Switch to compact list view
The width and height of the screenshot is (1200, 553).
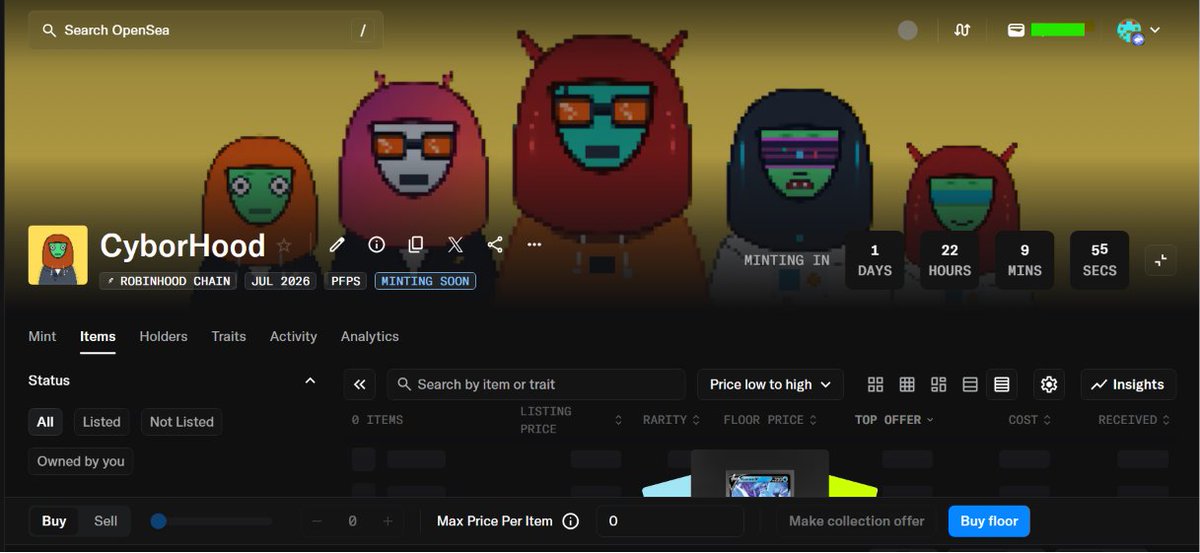click(x=970, y=384)
